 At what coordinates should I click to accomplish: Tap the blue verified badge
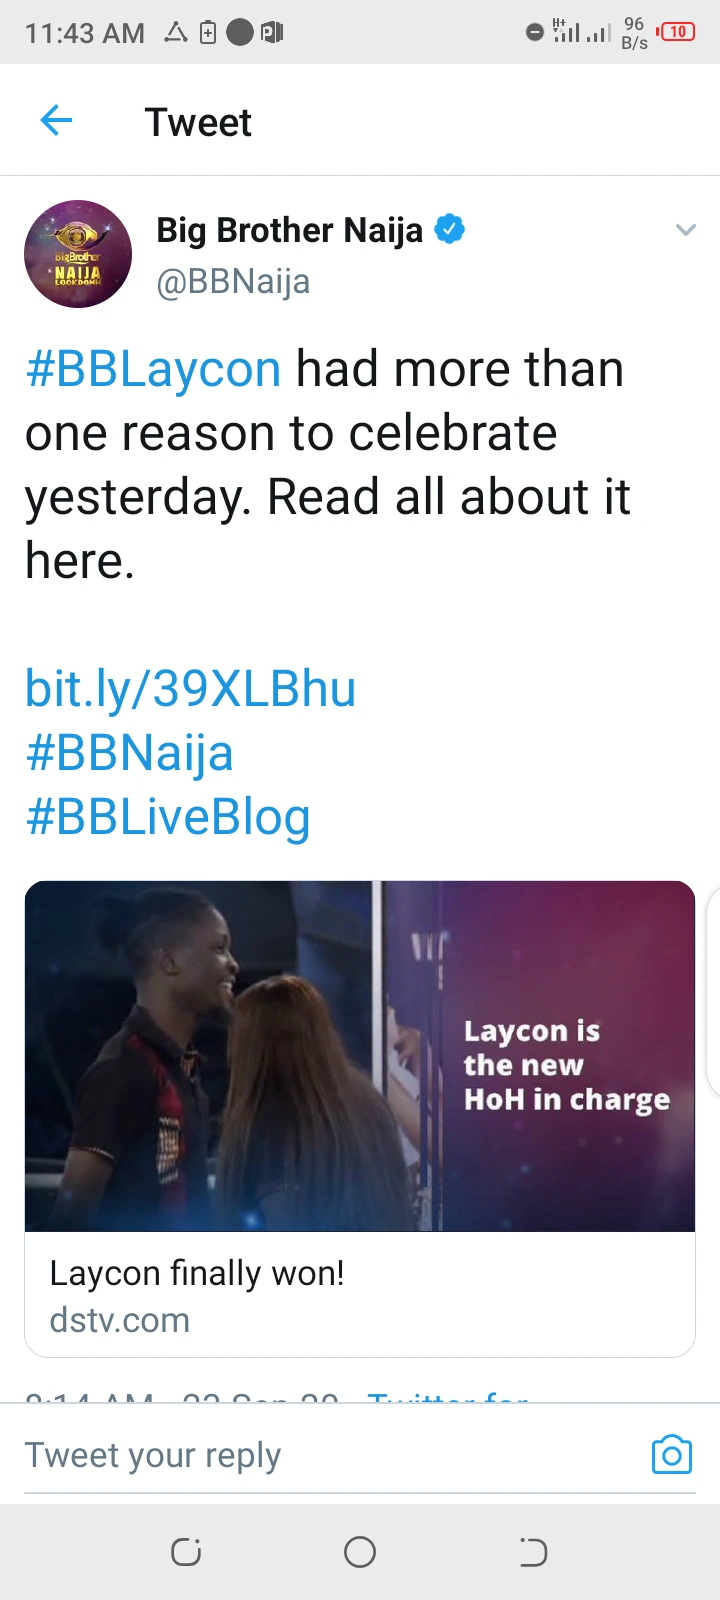[x=450, y=229]
